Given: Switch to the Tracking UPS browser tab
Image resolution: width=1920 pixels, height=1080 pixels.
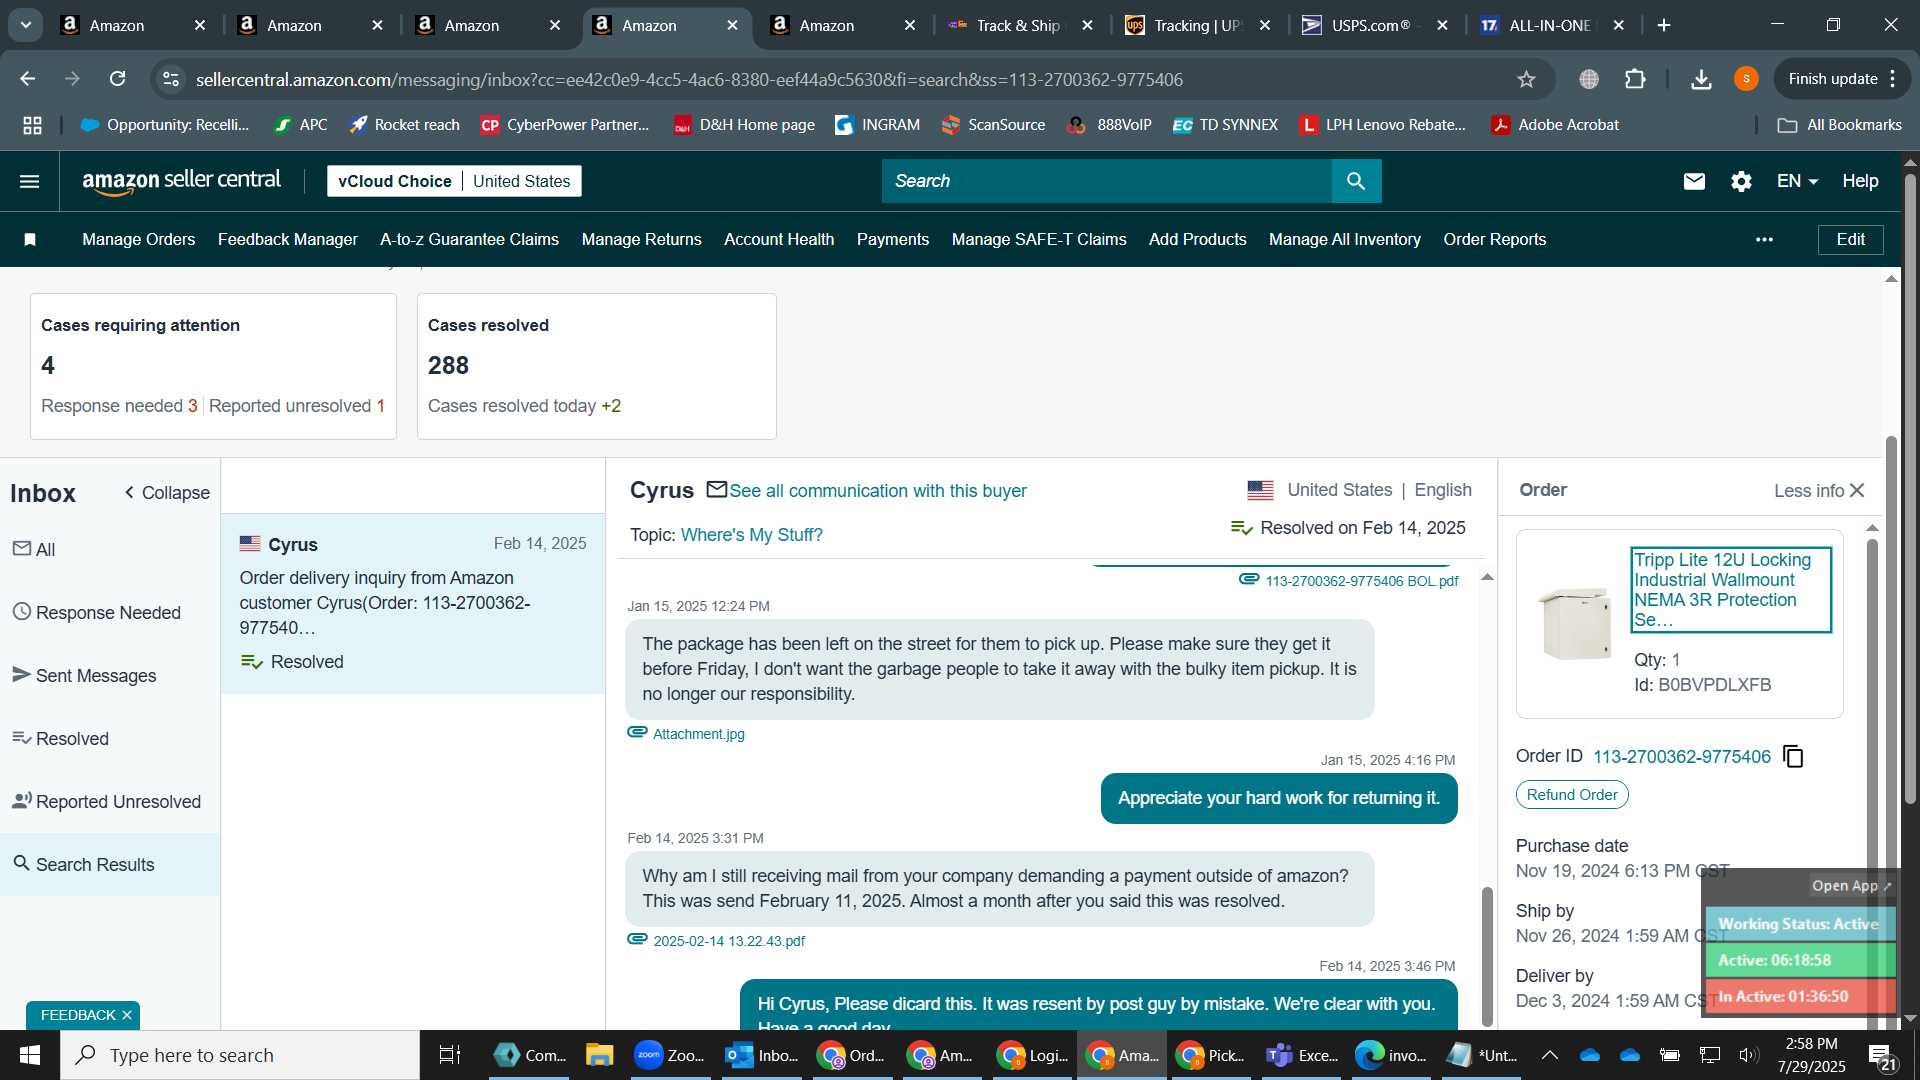Looking at the screenshot, I should pyautogui.click(x=1195, y=25).
